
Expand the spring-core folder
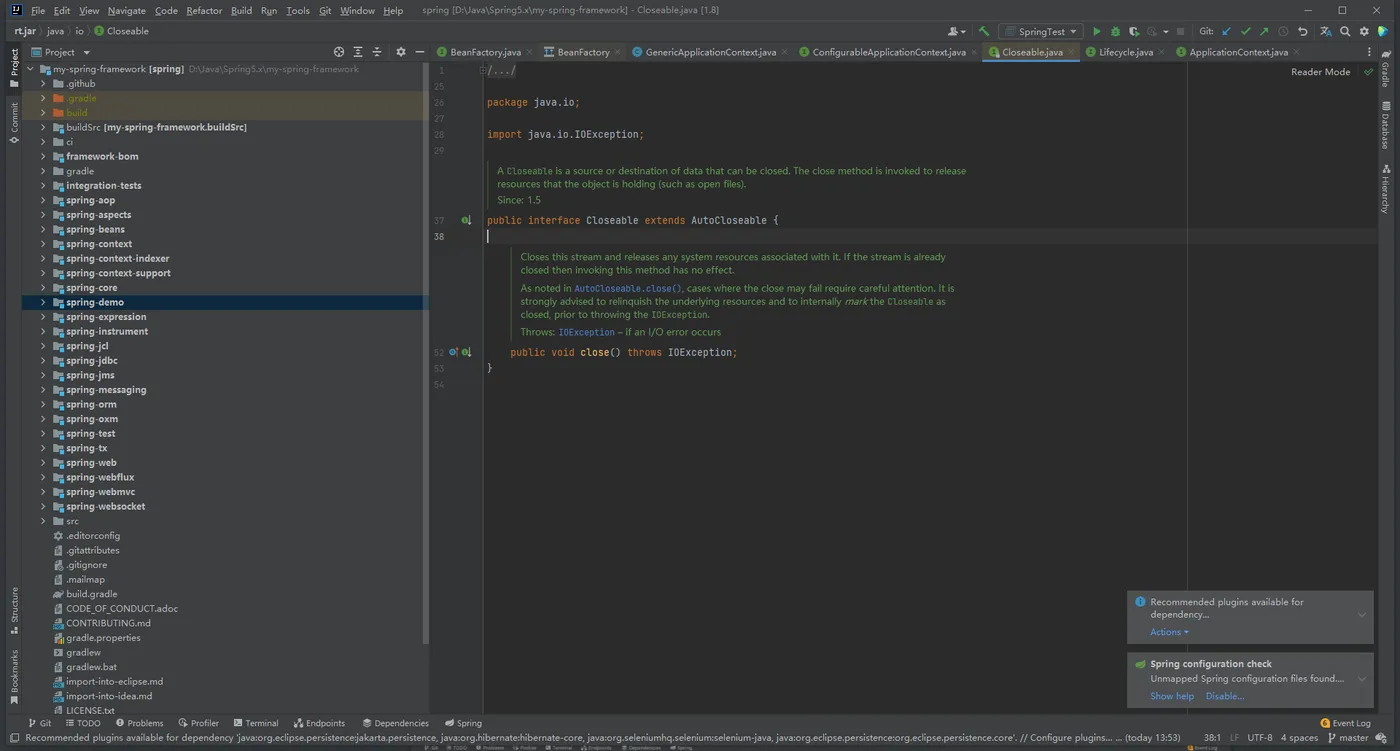[x=43, y=288]
